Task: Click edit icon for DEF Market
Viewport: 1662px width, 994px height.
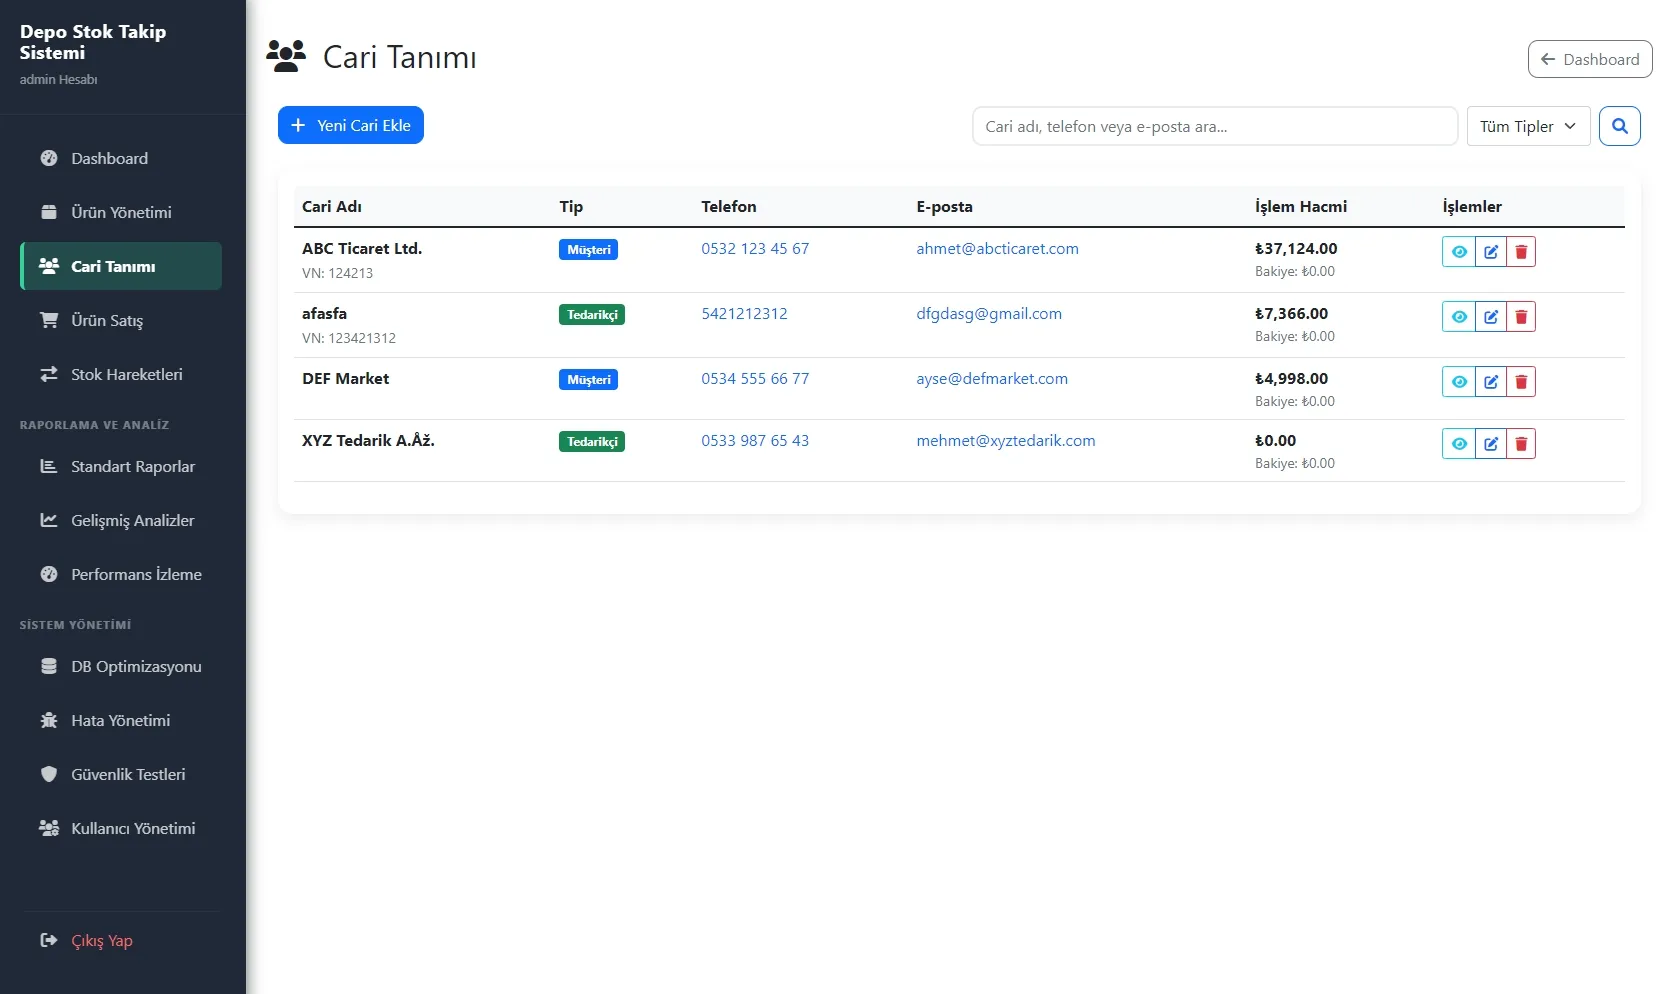Action: pos(1490,382)
